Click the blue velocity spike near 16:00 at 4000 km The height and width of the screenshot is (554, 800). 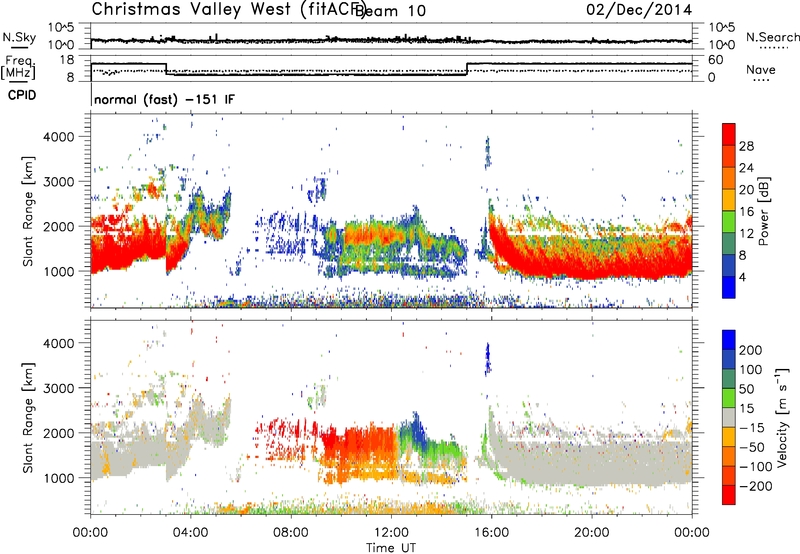[x=487, y=358]
